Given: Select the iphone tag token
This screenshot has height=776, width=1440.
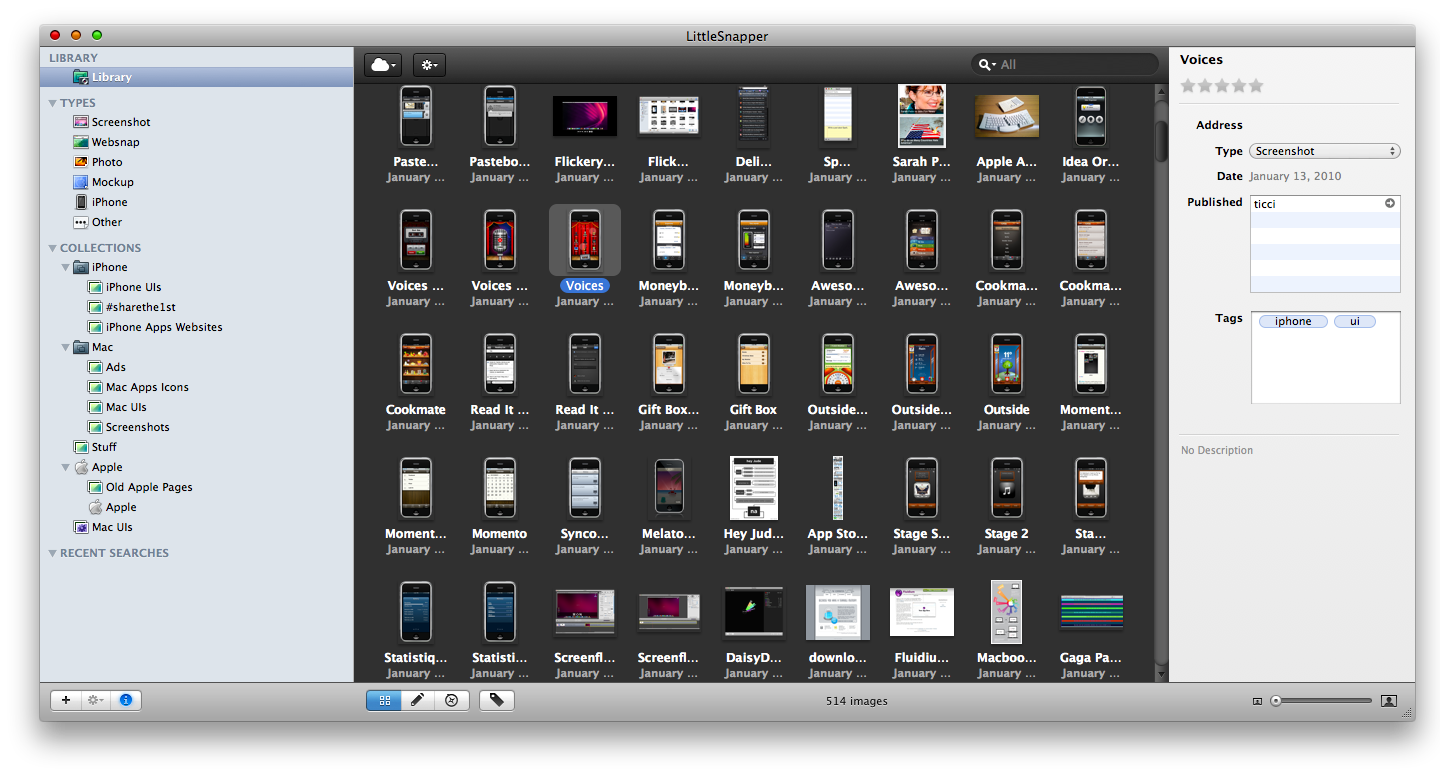Looking at the screenshot, I should coord(1293,321).
